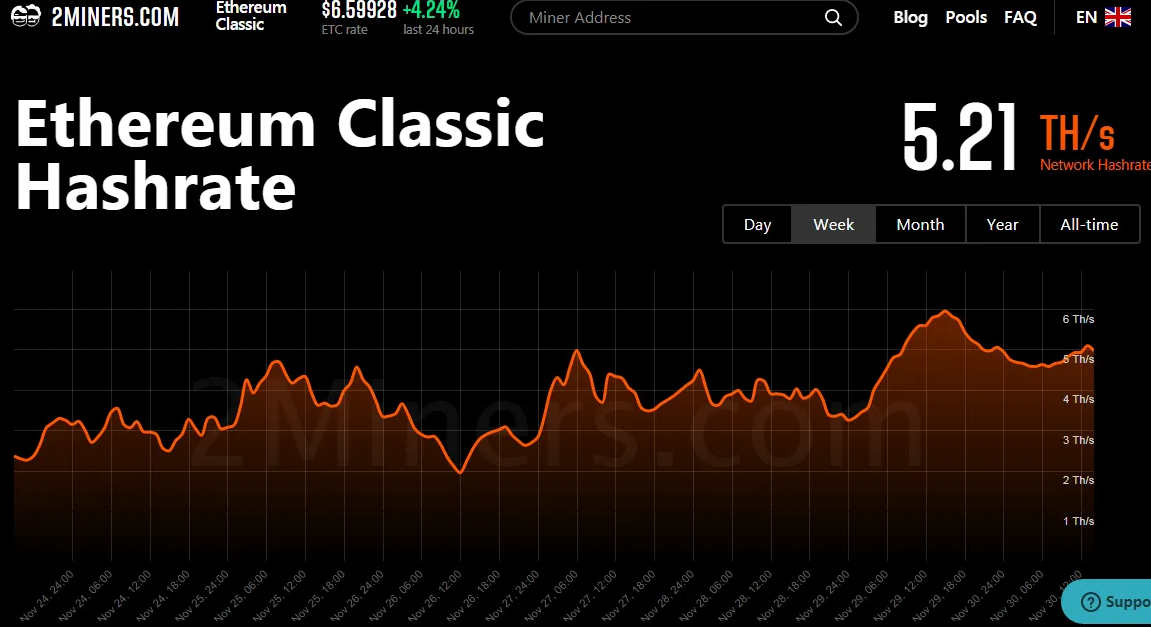The height and width of the screenshot is (627, 1151).
Task: Click the $6.59928 ETC rate value
Action: (x=359, y=10)
